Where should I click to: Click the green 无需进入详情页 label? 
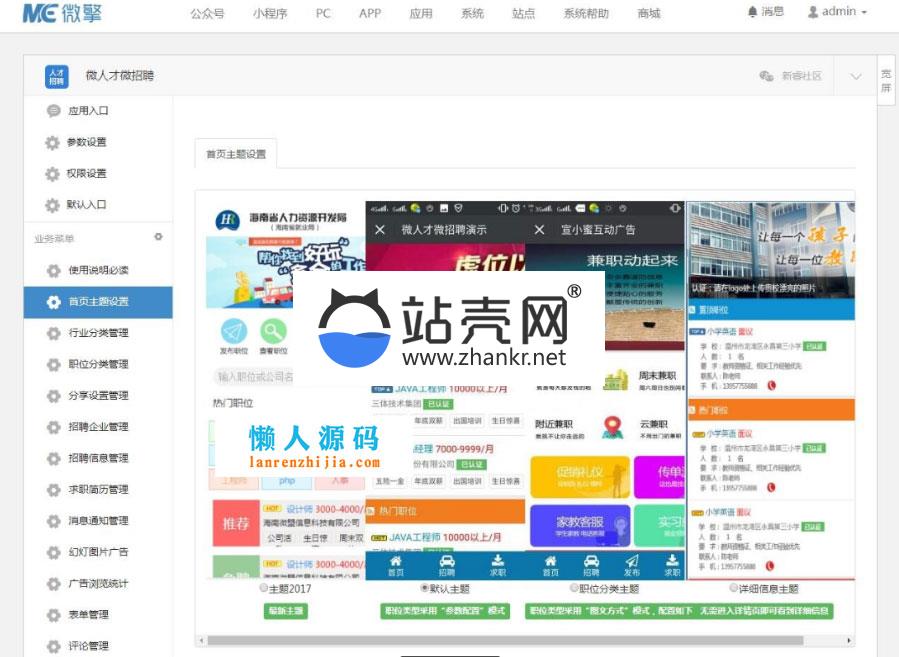pyautogui.click(x=765, y=611)
